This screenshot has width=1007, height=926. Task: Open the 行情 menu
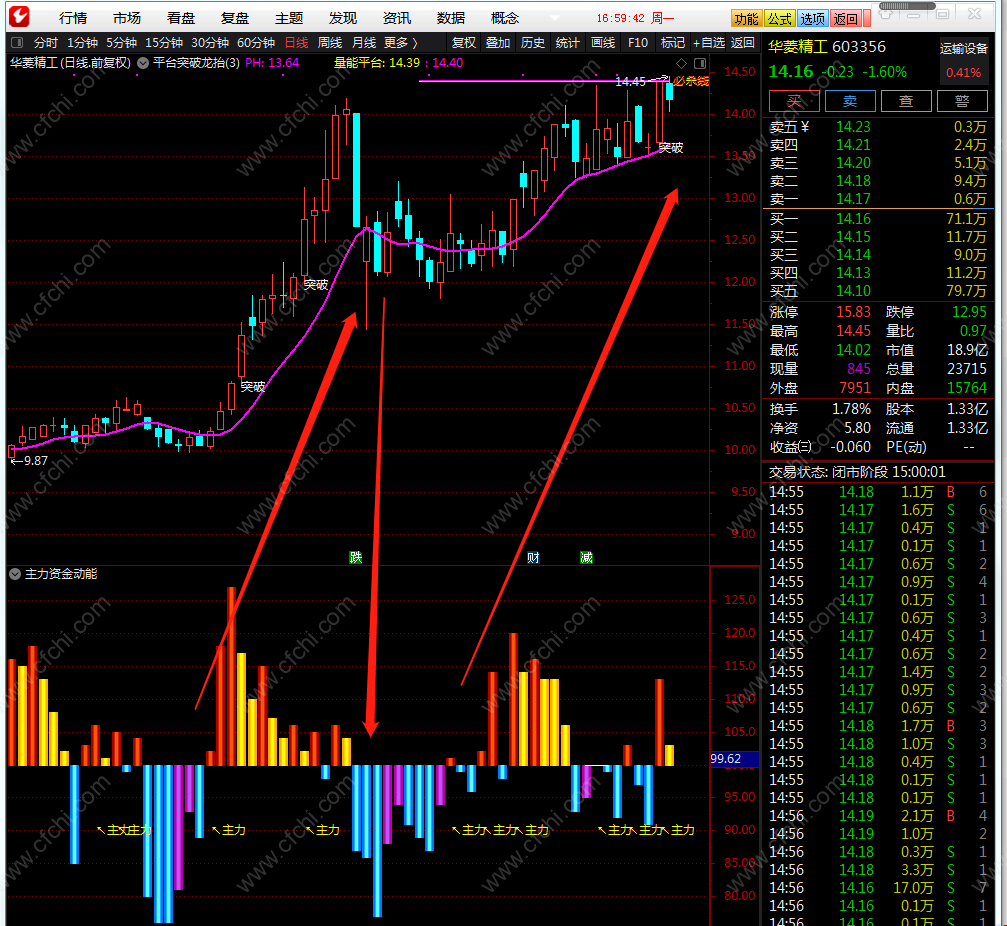73,18
